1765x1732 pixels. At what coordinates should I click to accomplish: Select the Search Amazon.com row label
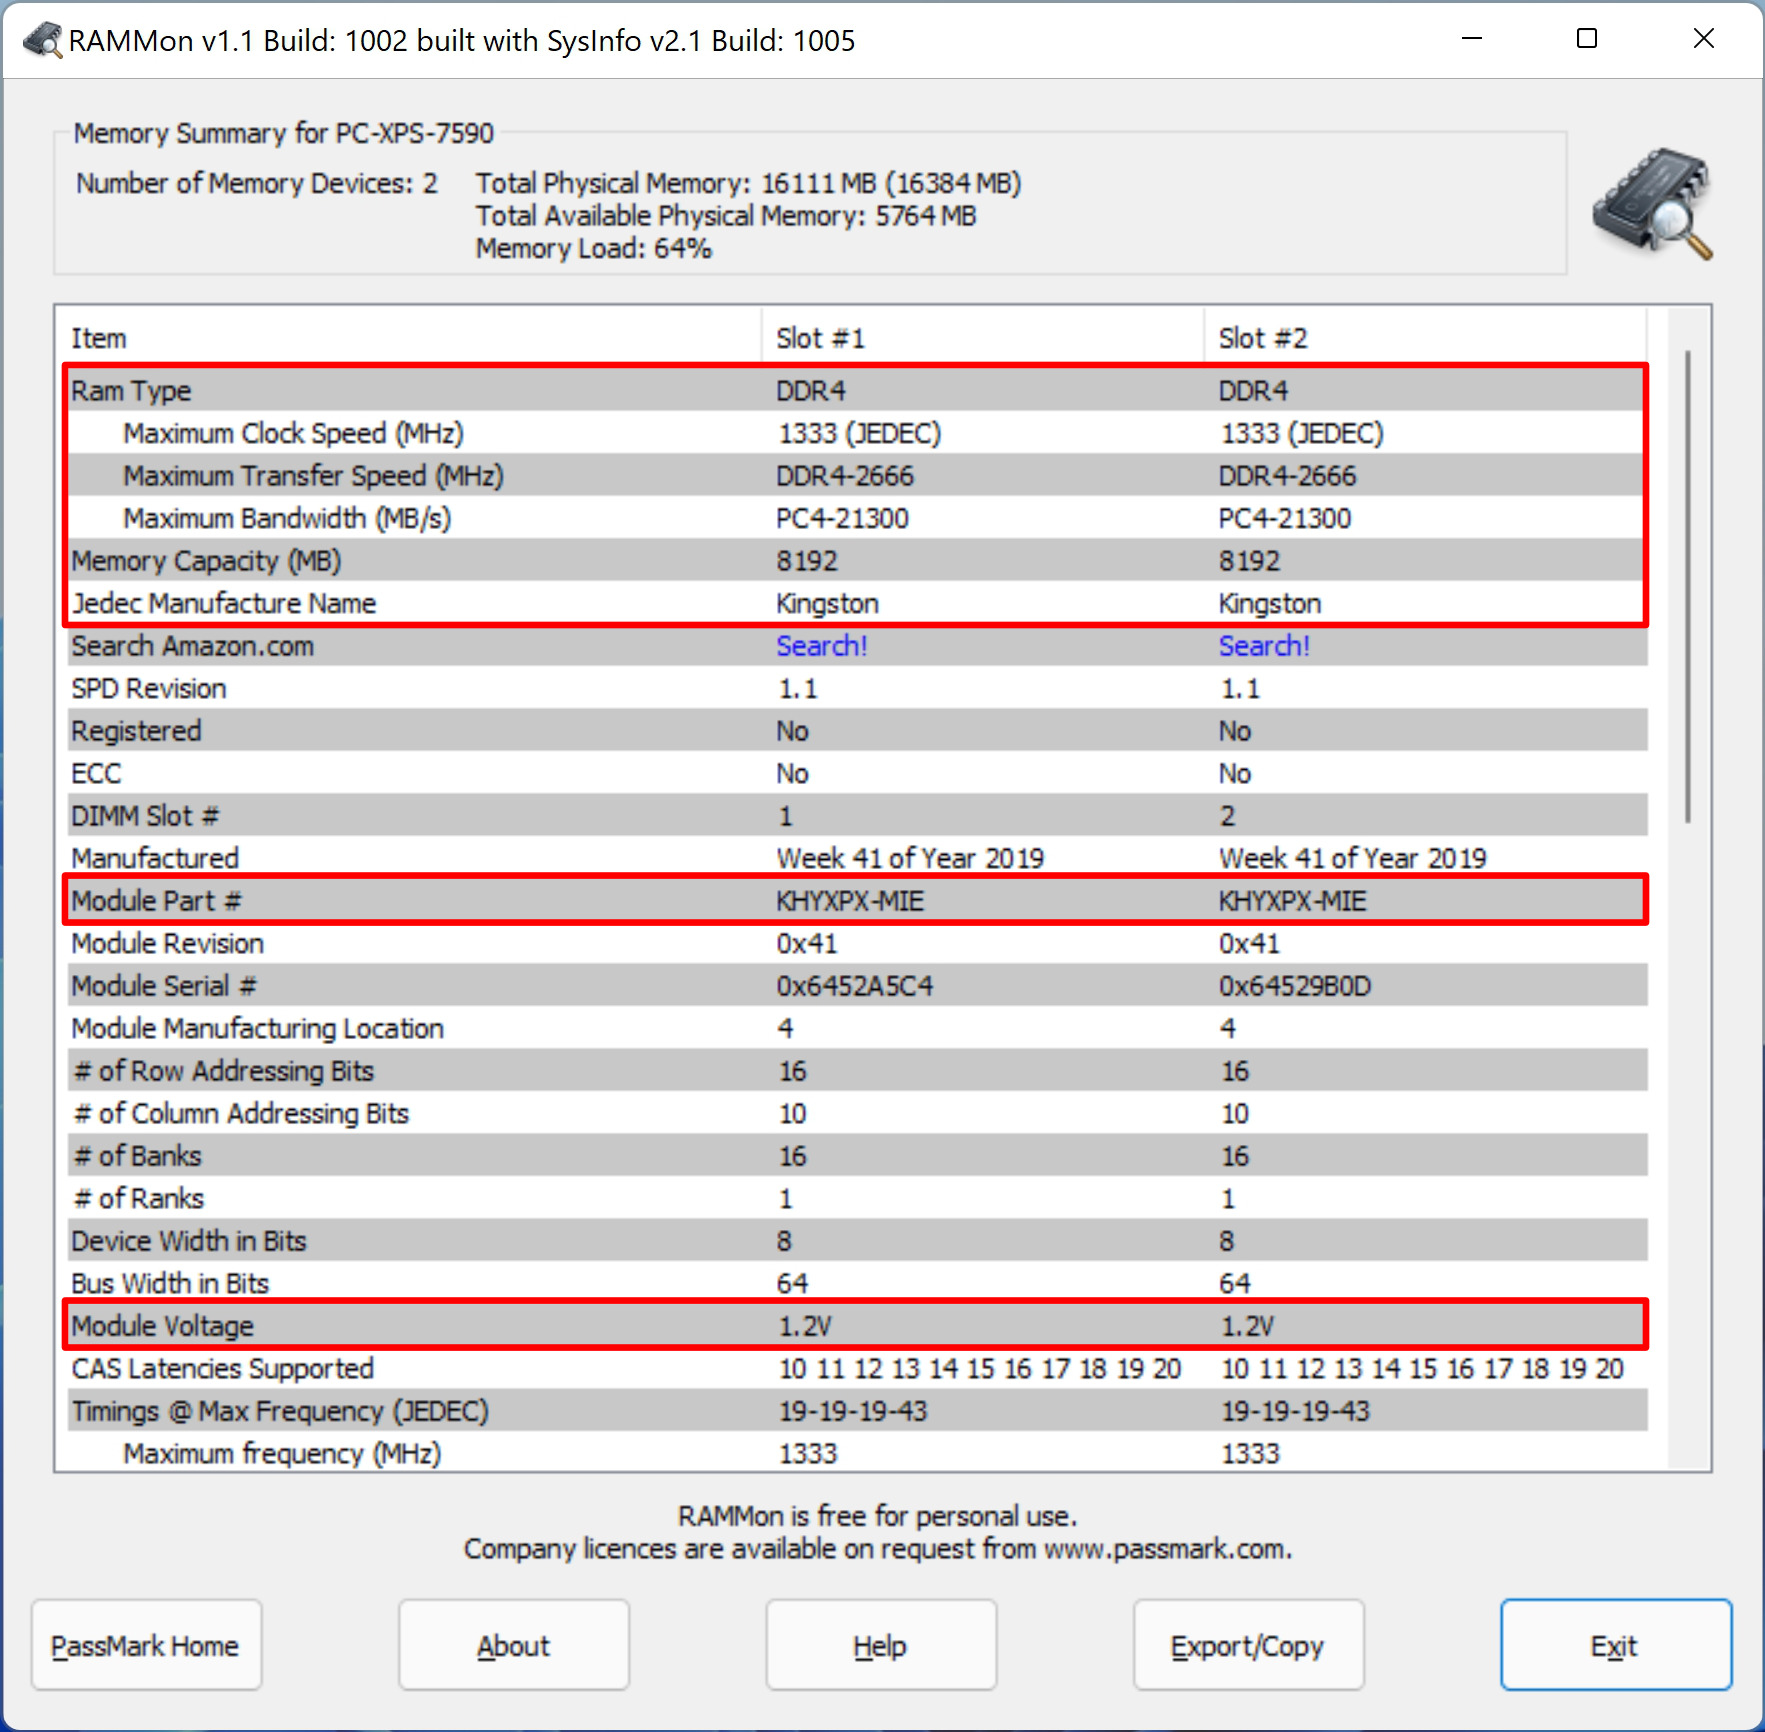click(x=192, y=646)
